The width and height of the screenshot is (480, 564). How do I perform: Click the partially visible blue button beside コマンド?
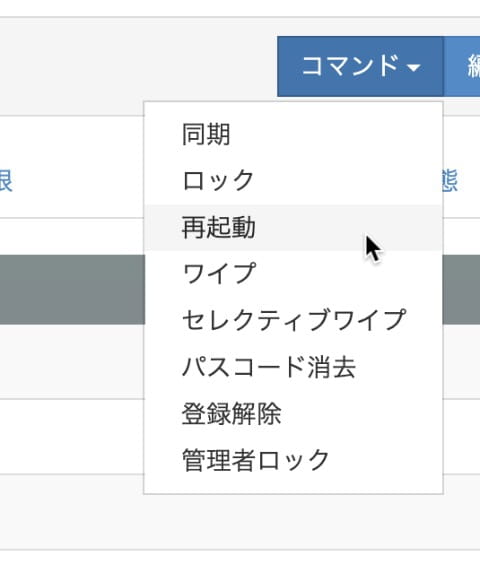pyautogui.click(x=462, y=67)
